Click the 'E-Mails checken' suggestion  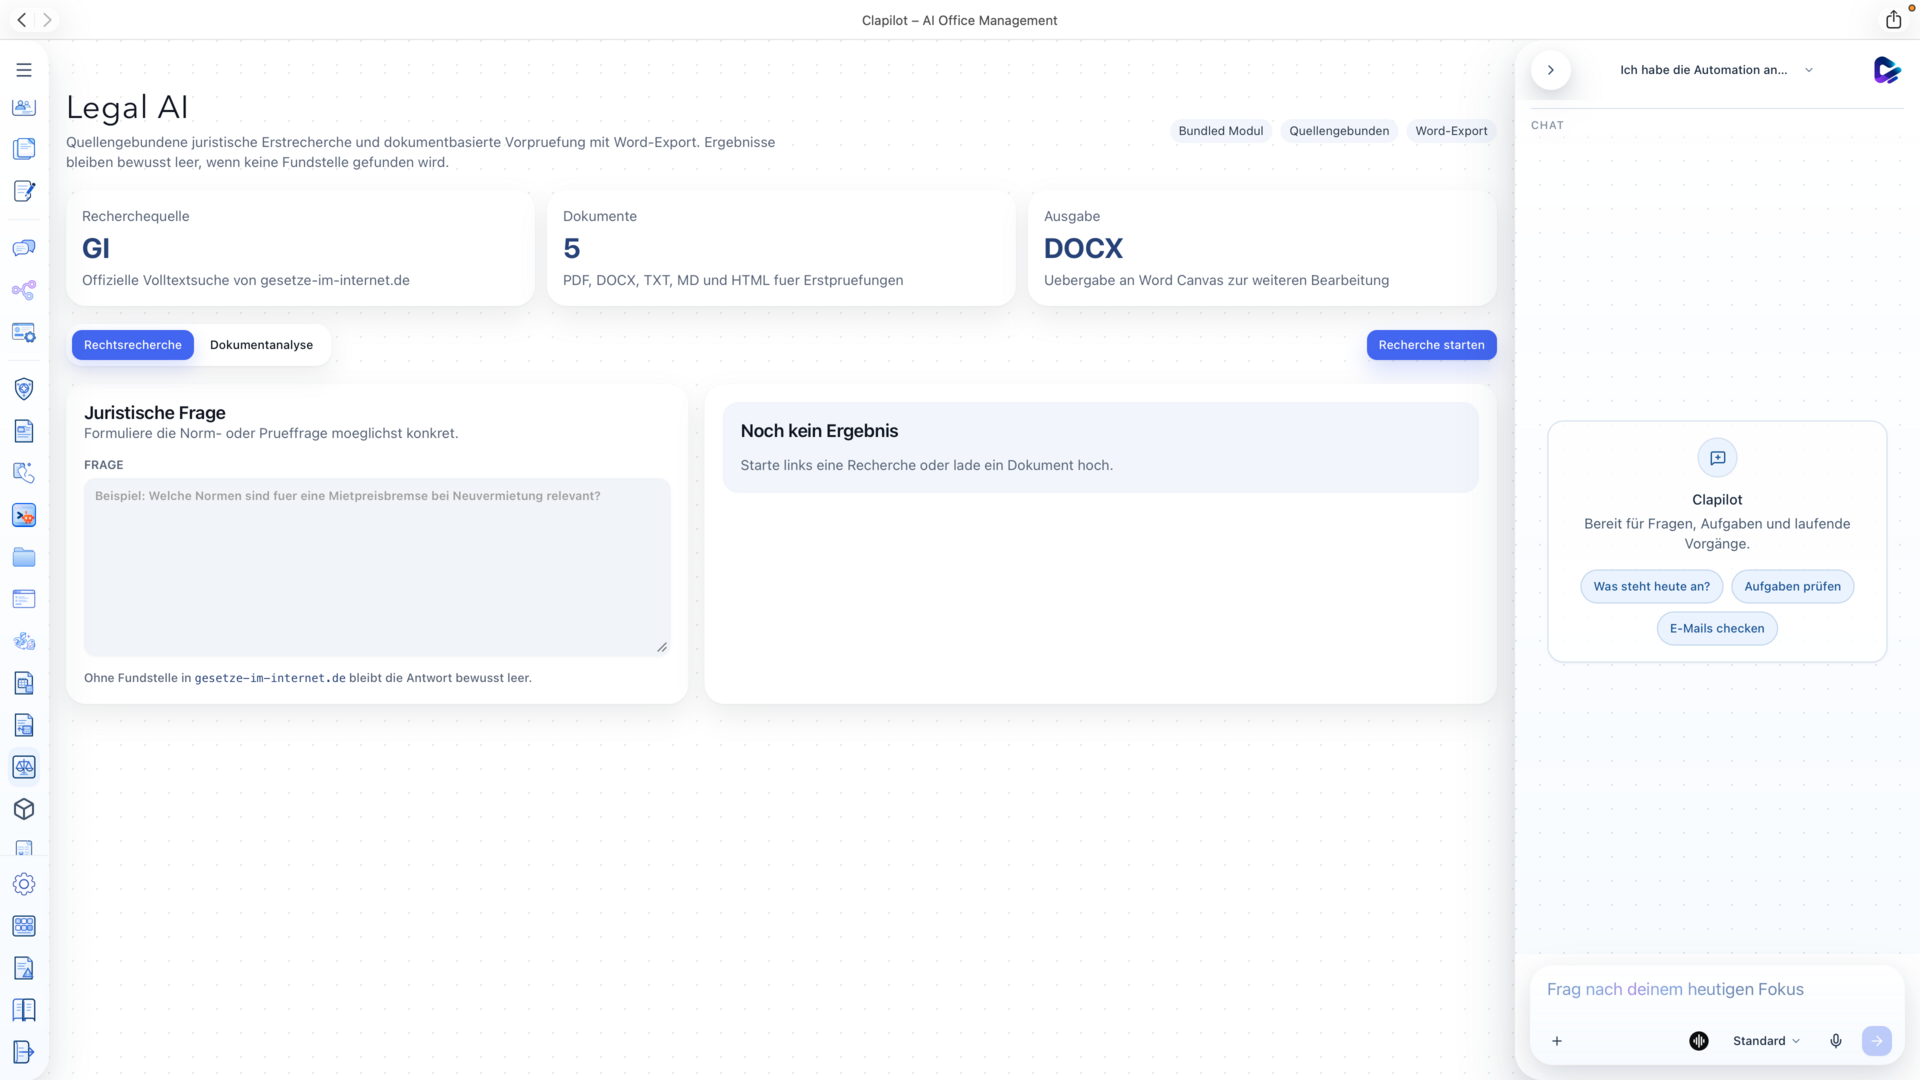tap(1717, 629)
